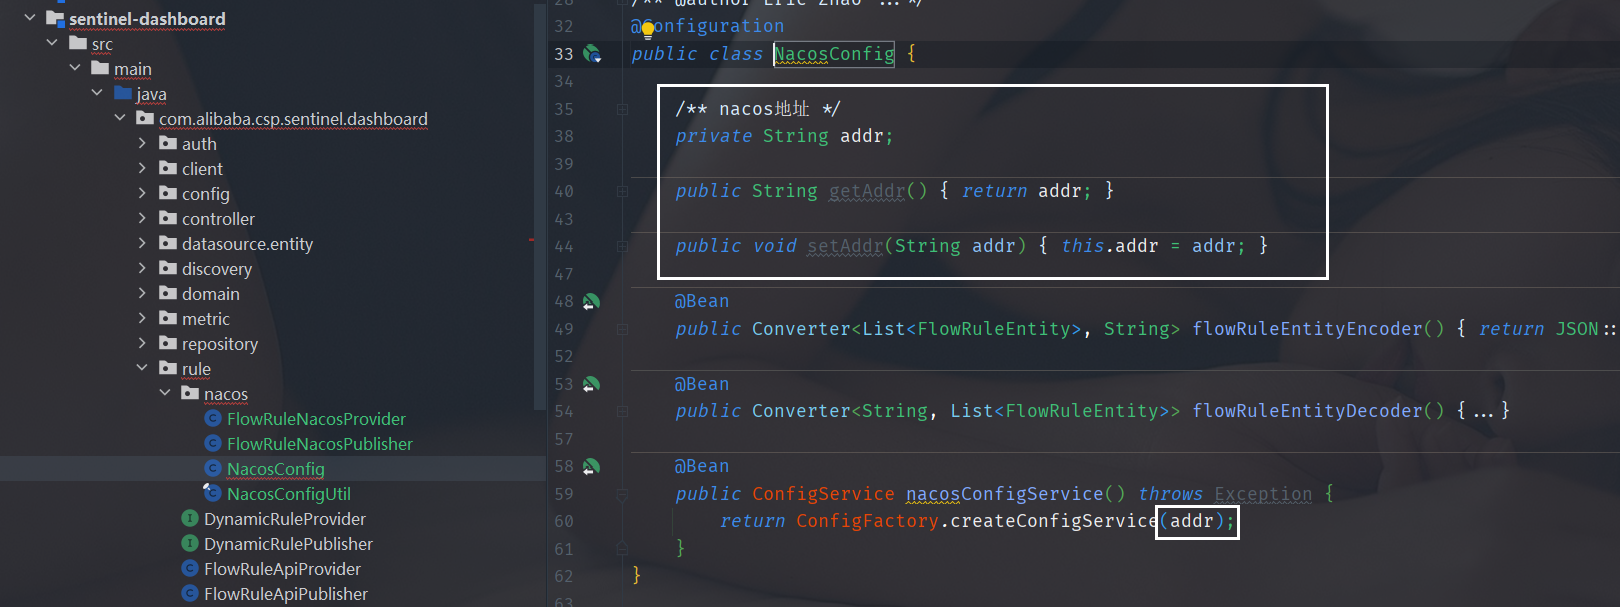Viewport: 1620px width, 607px height.
Task: Select the sentinel-dashboard module folder icon
Action: pos(55,18)
